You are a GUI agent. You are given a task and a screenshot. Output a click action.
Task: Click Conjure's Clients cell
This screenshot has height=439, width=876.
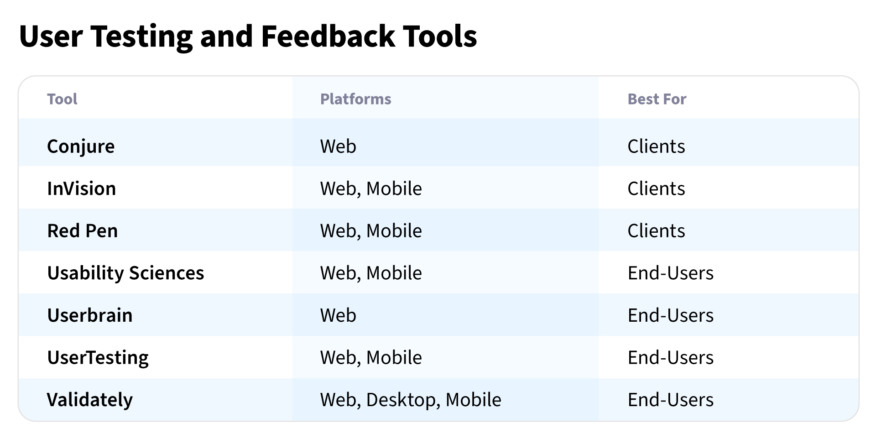tap(656, 146)
